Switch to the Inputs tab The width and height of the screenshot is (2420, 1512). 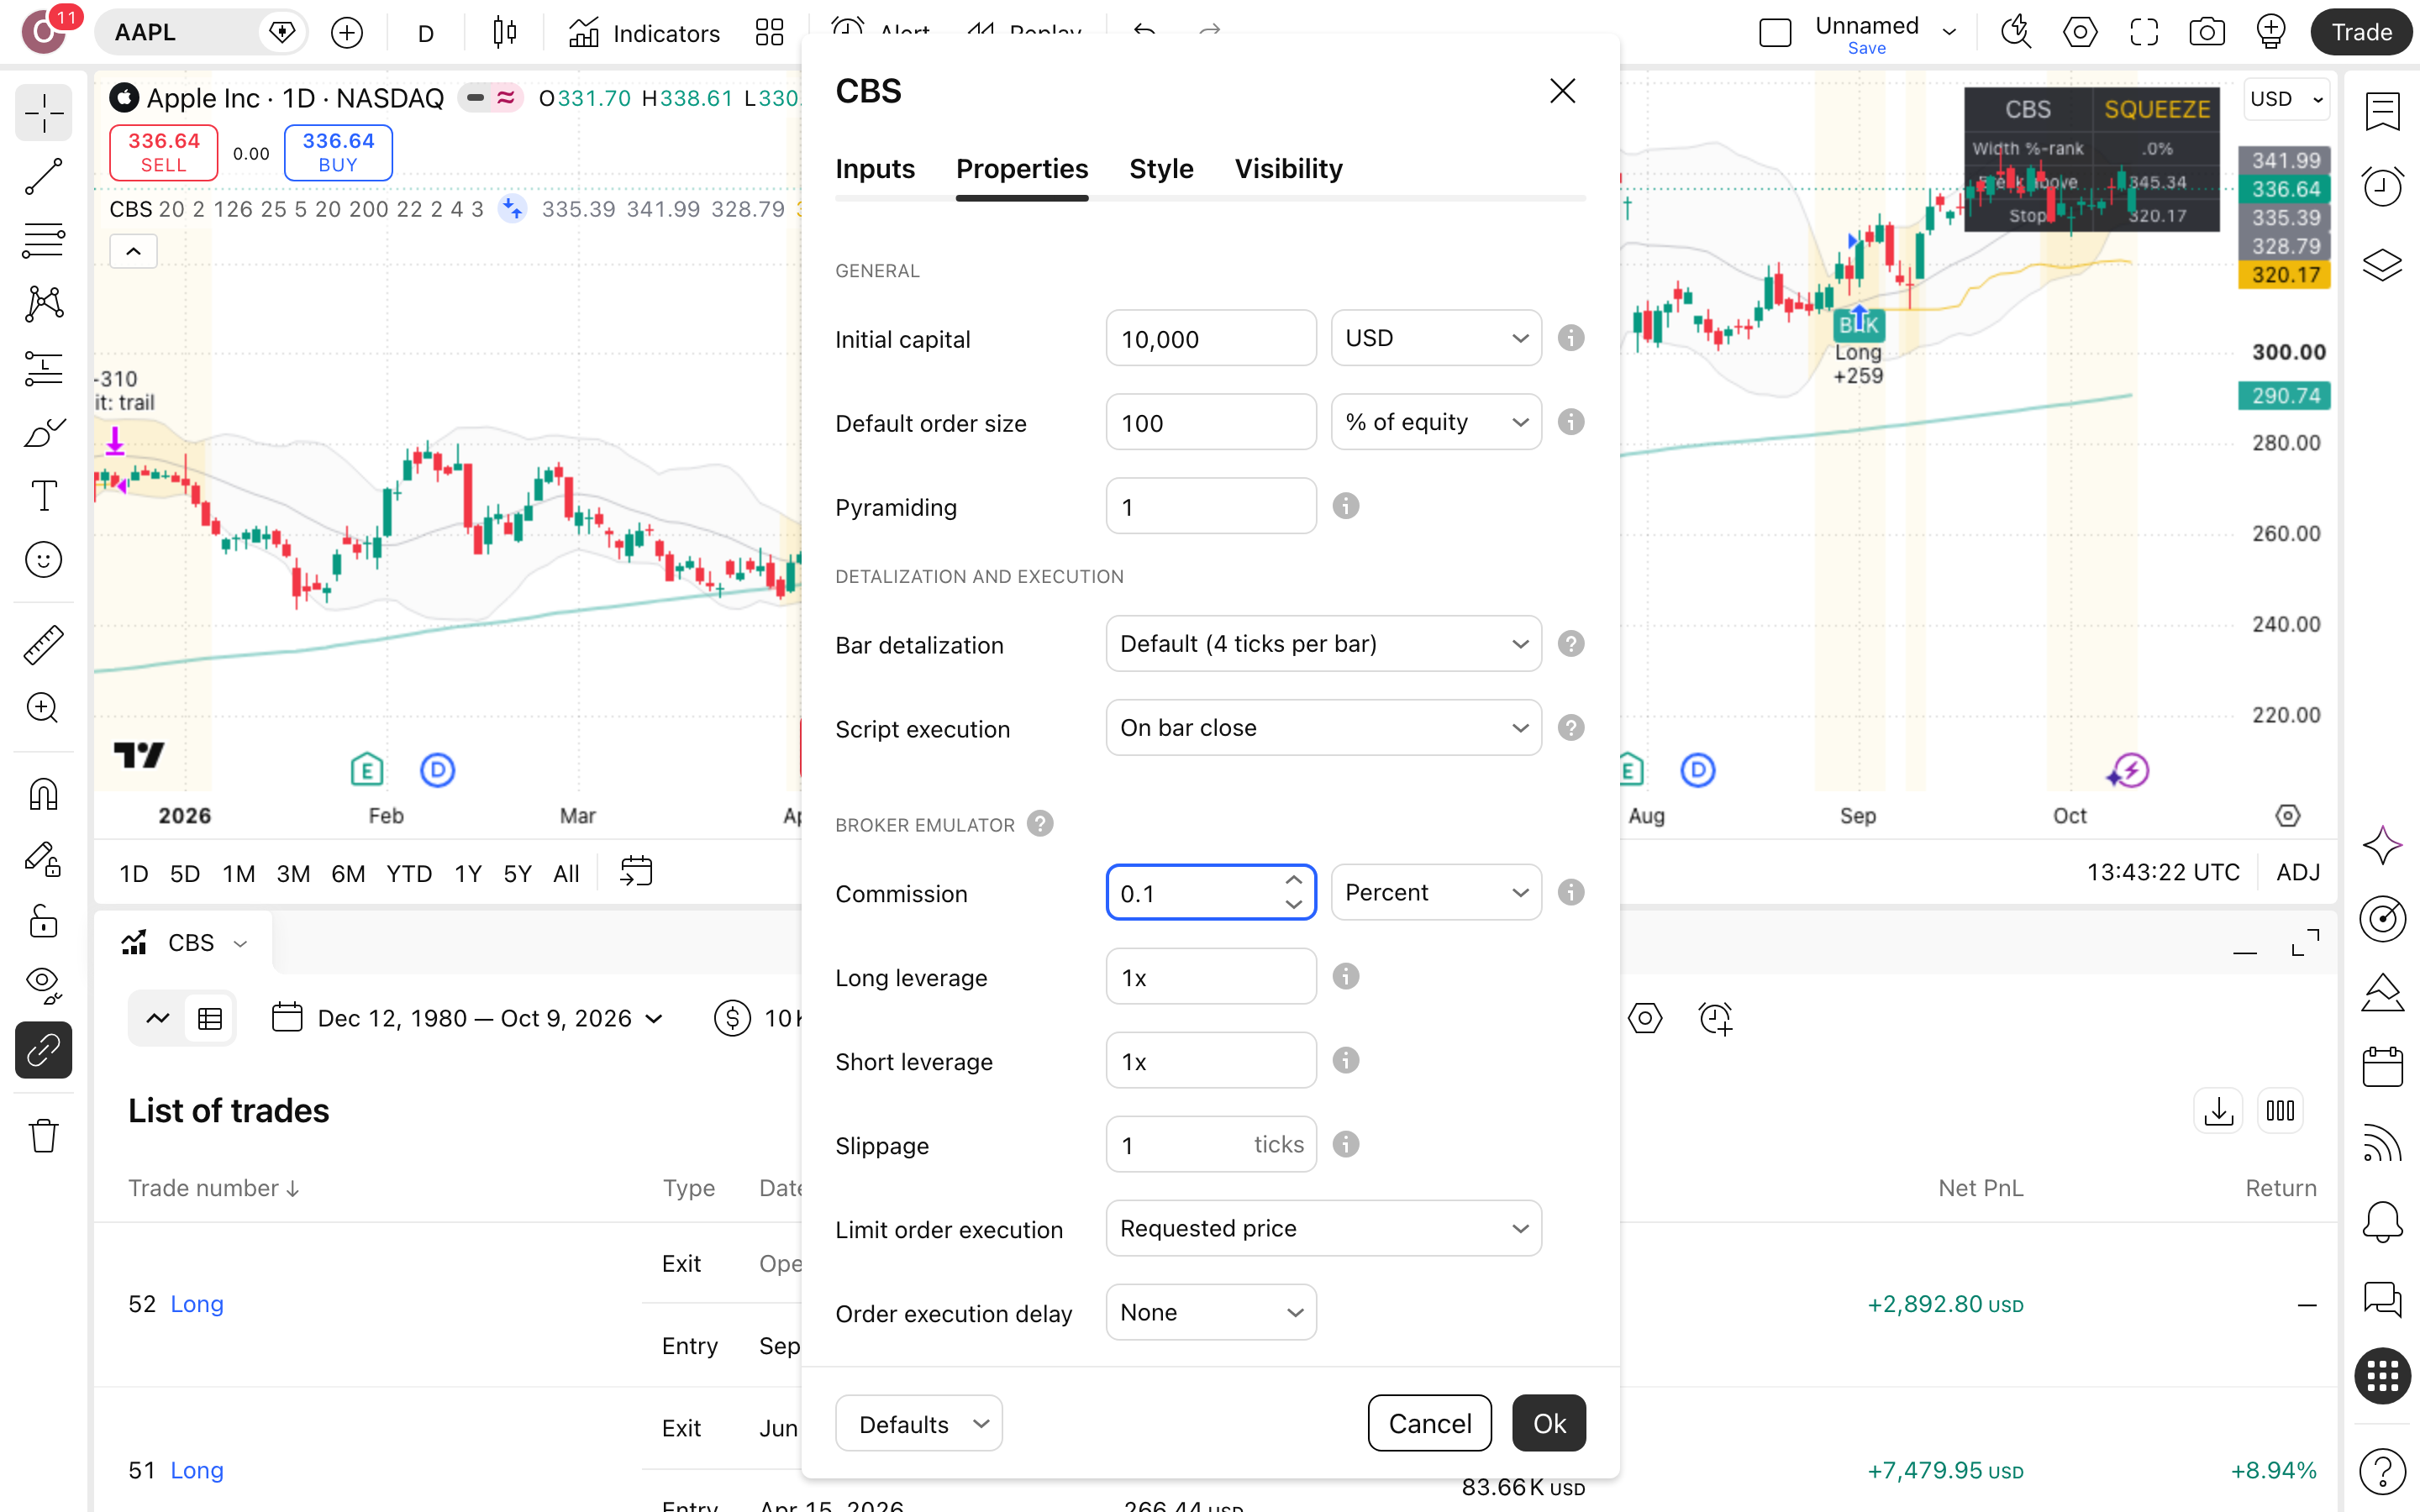pyautogui.click(x=875, y=169)
